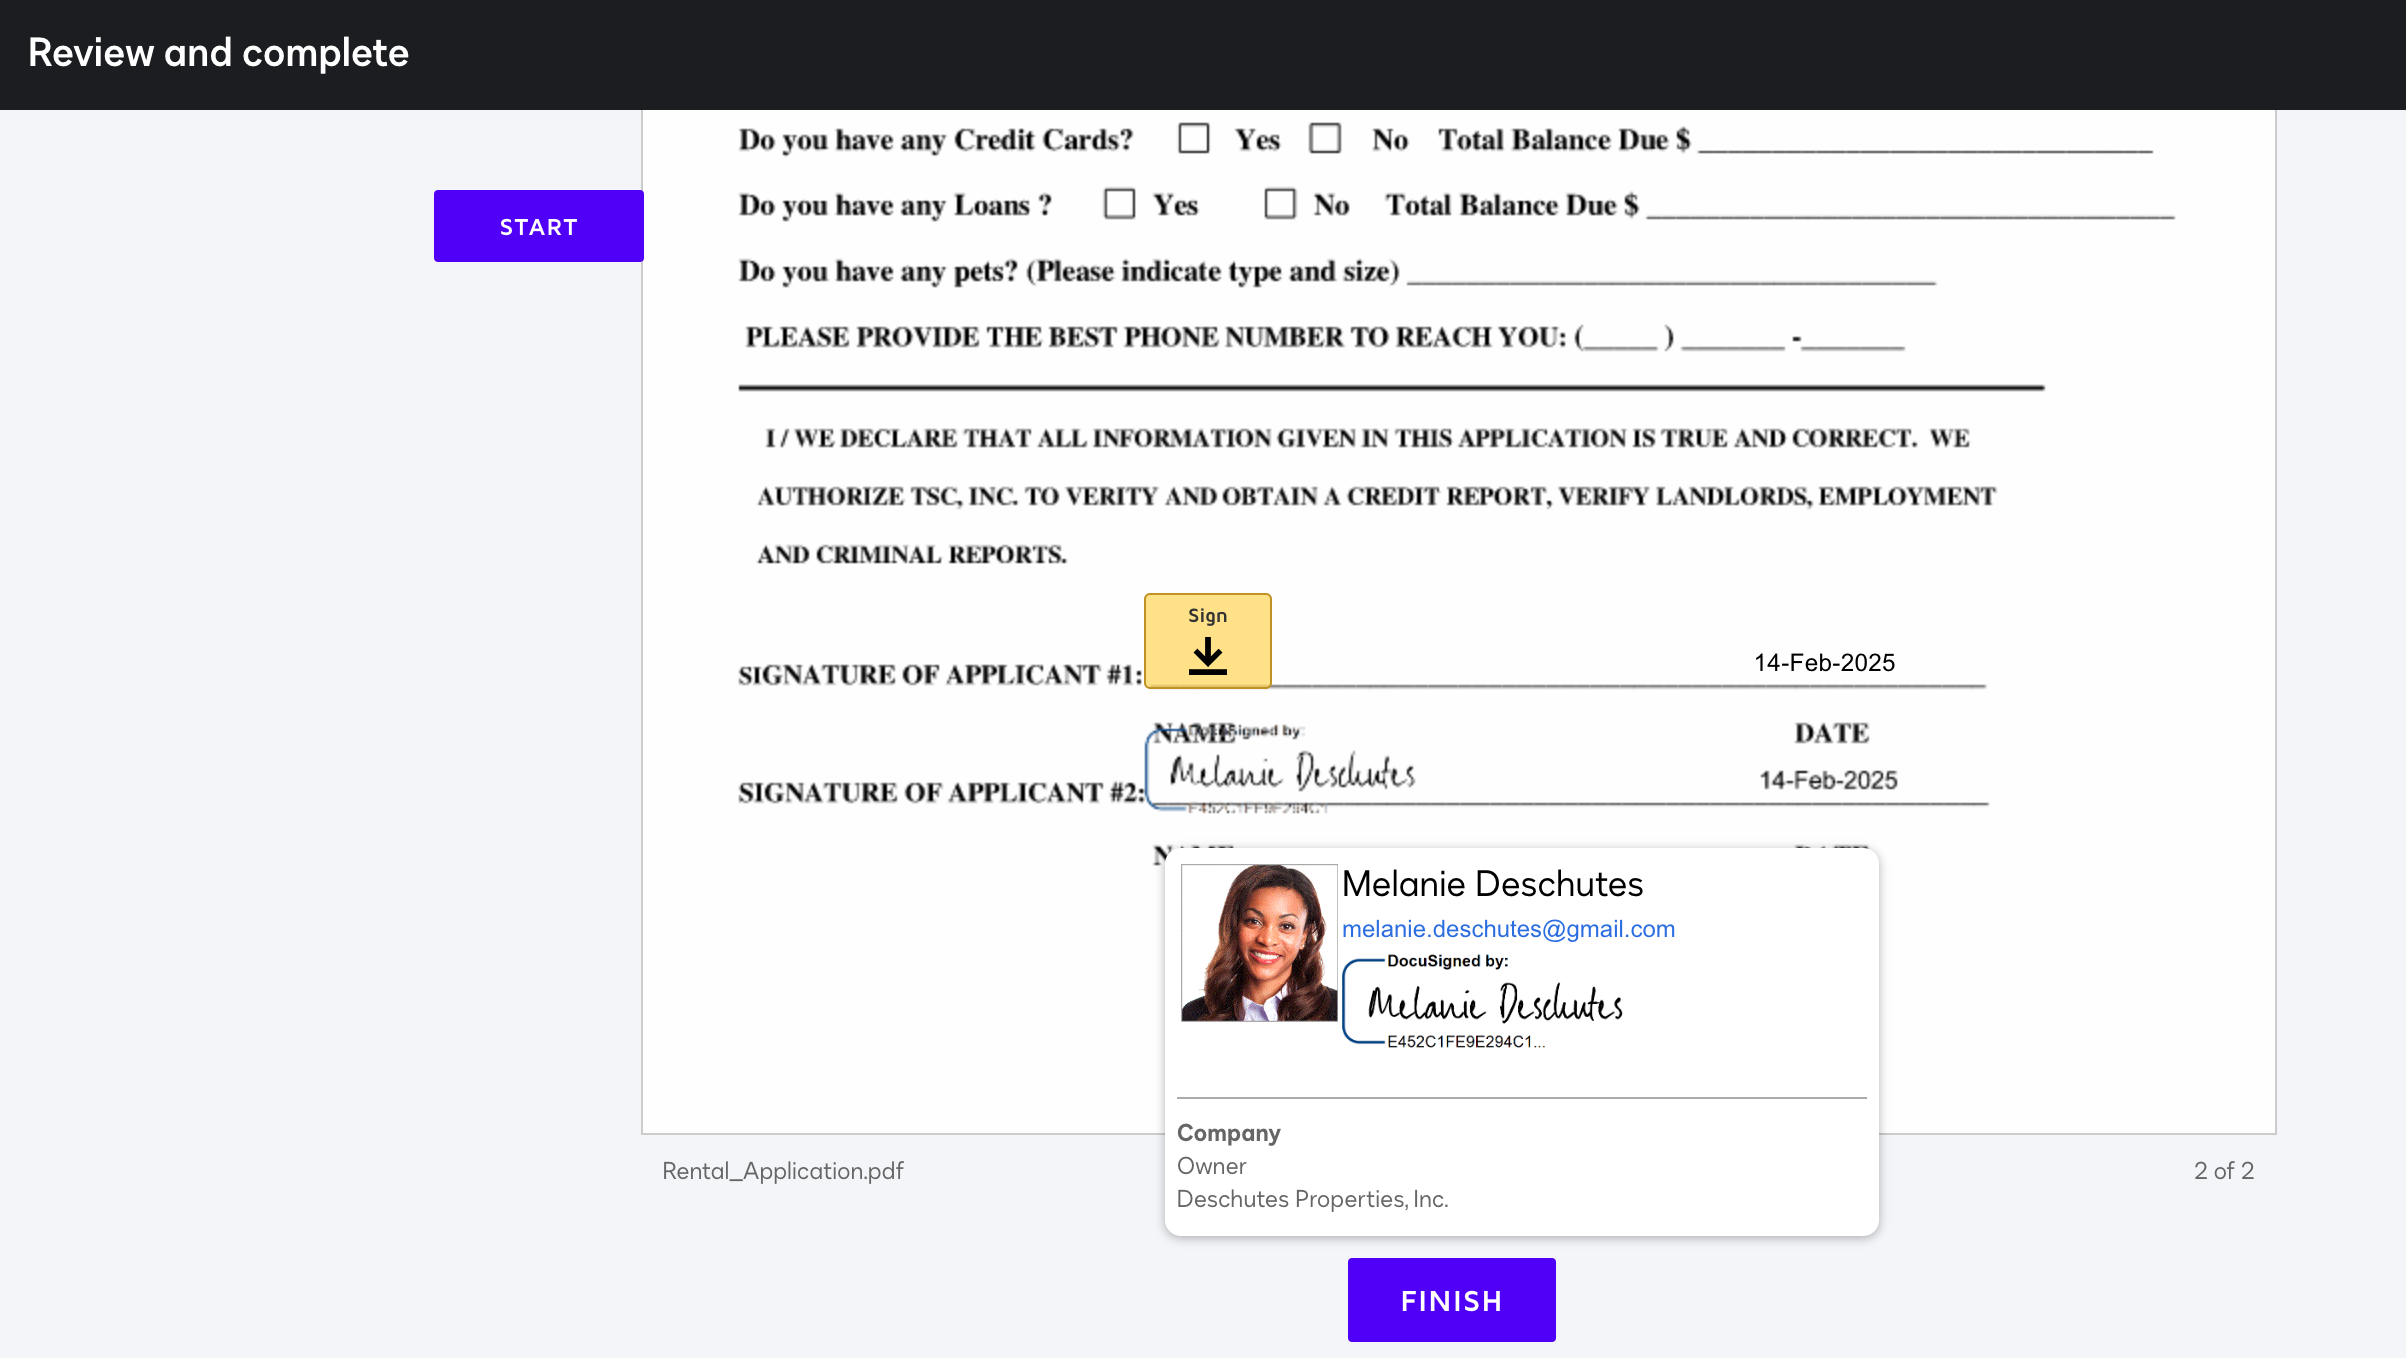Open melanie.deschutes@gmail.com email link
The width and height of the screenshot is (2406, 1358).
[x=1507, y=929]
